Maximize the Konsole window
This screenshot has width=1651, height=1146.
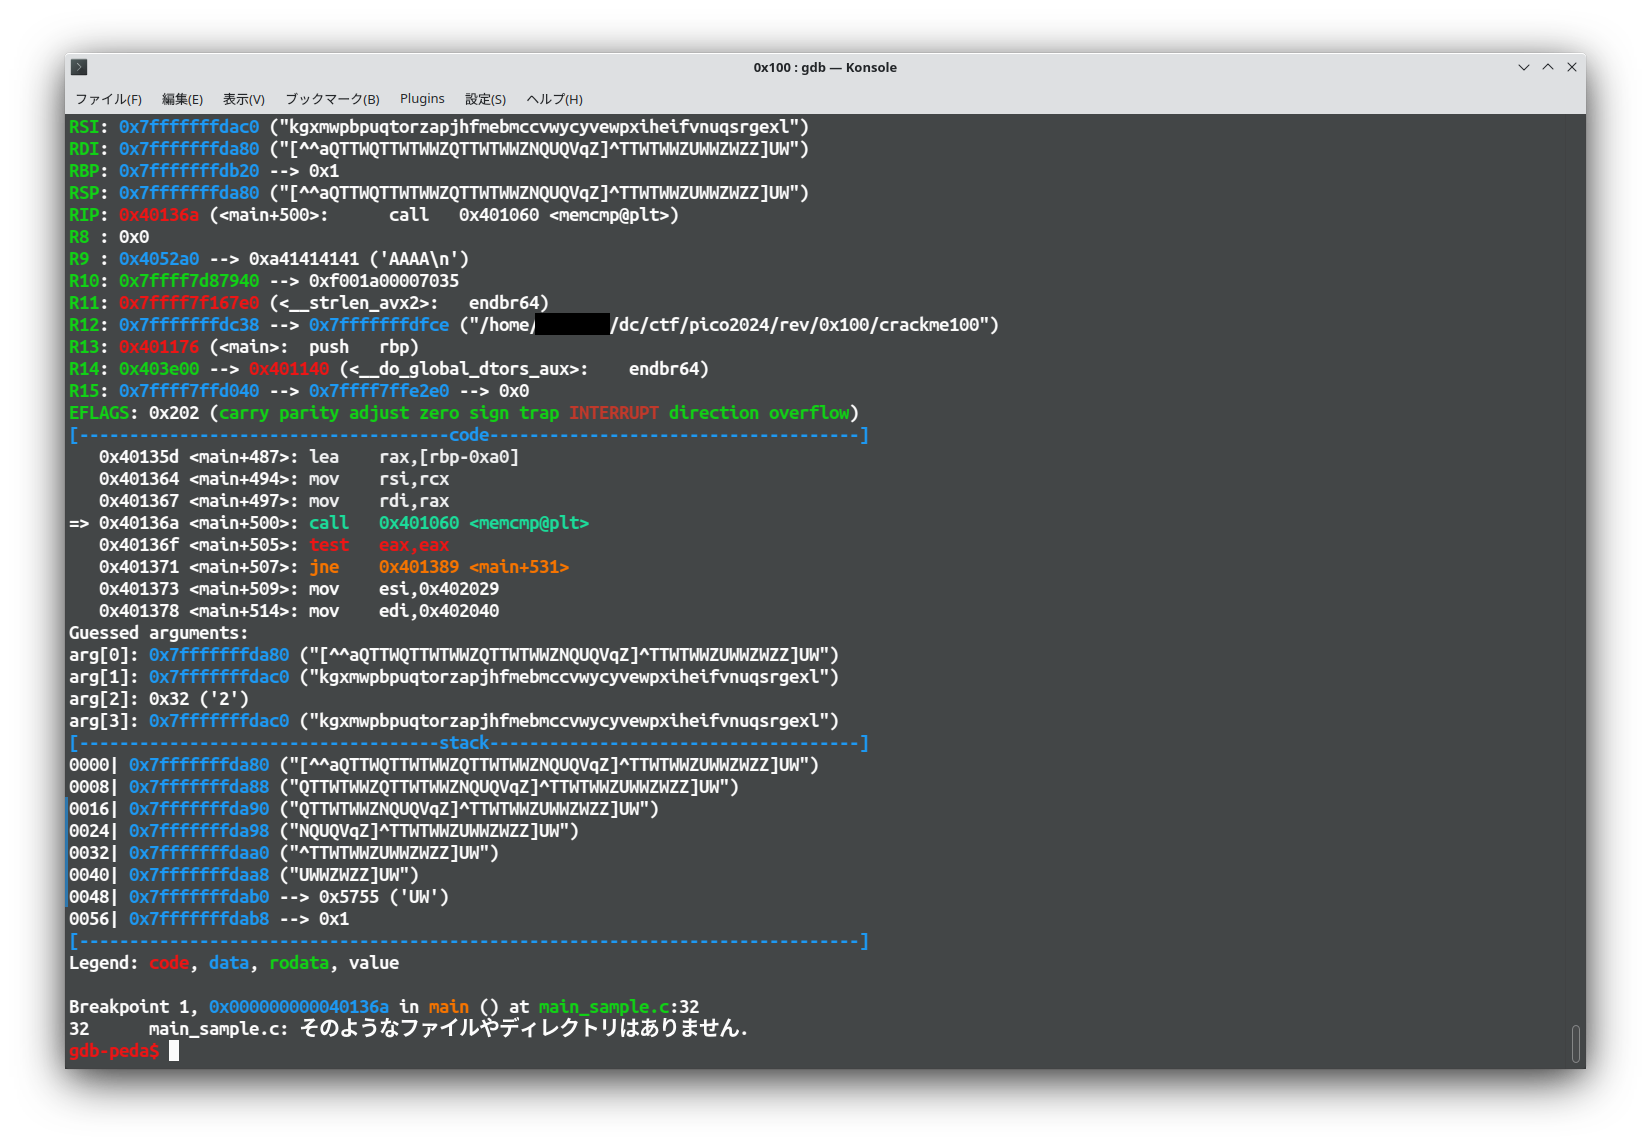tap(1547, 67)
